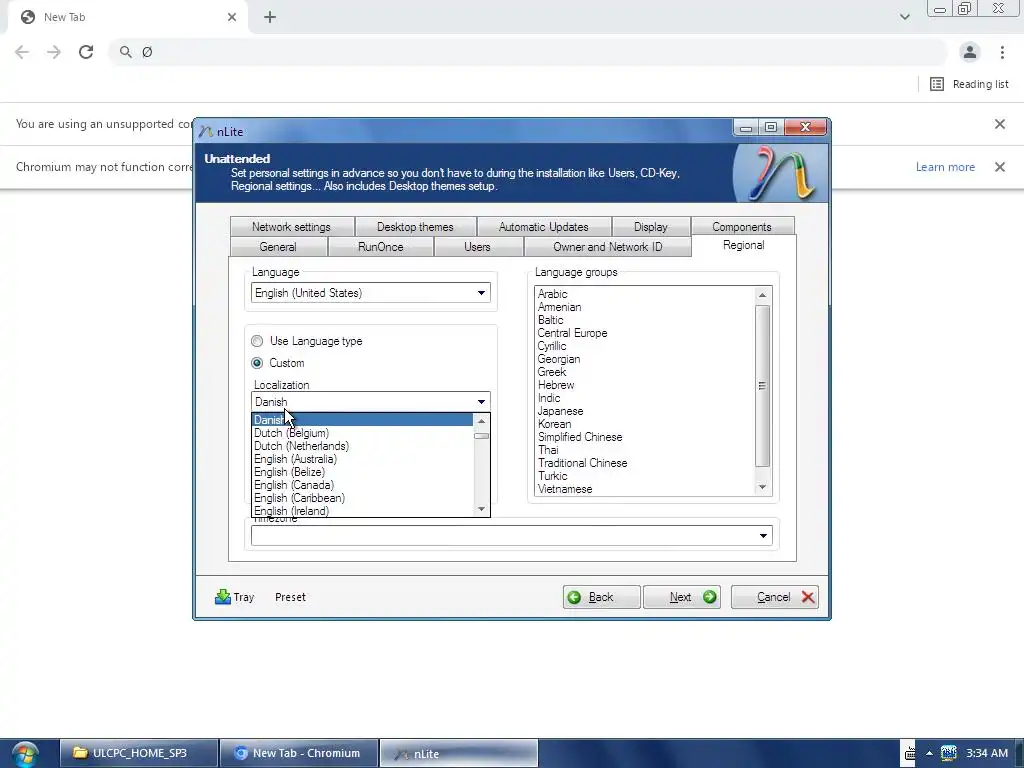Choose English (Canada) from list
Screen dimensions: 1024x768
pyautogui.click(x=362, y=485)
